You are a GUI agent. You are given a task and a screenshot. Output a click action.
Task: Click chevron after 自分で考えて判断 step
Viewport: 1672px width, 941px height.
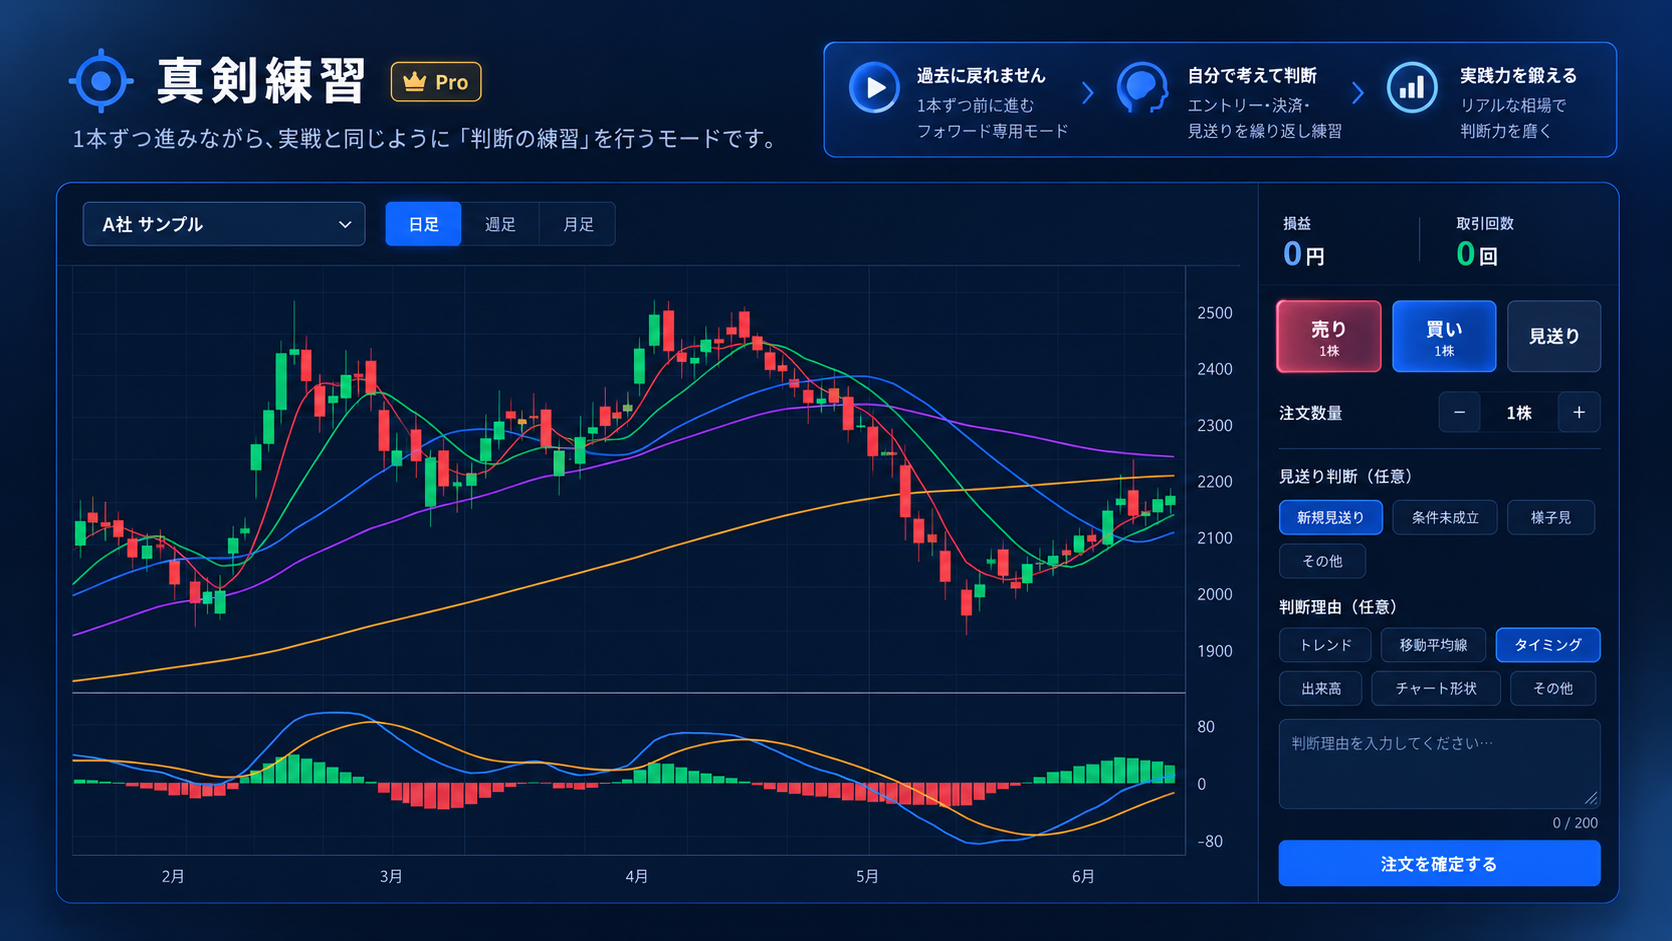1358,93
